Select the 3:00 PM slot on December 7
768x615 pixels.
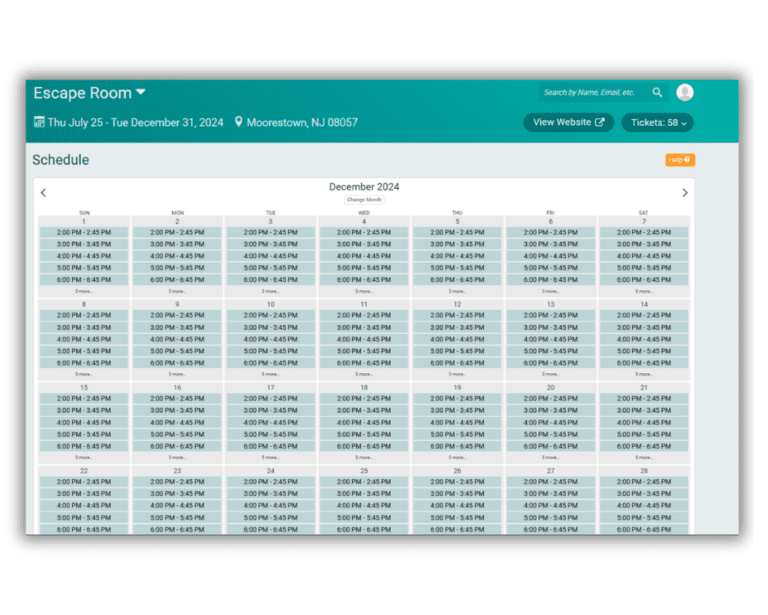pos(644,244)
